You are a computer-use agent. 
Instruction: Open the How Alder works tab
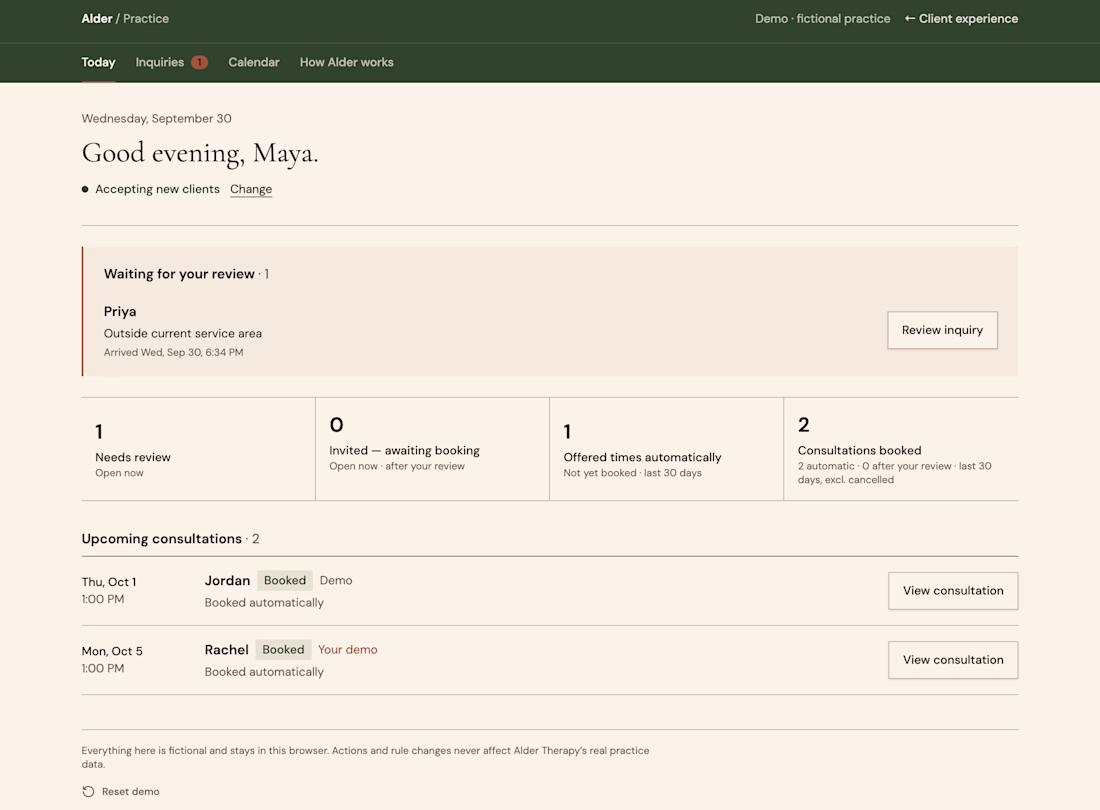347,62
